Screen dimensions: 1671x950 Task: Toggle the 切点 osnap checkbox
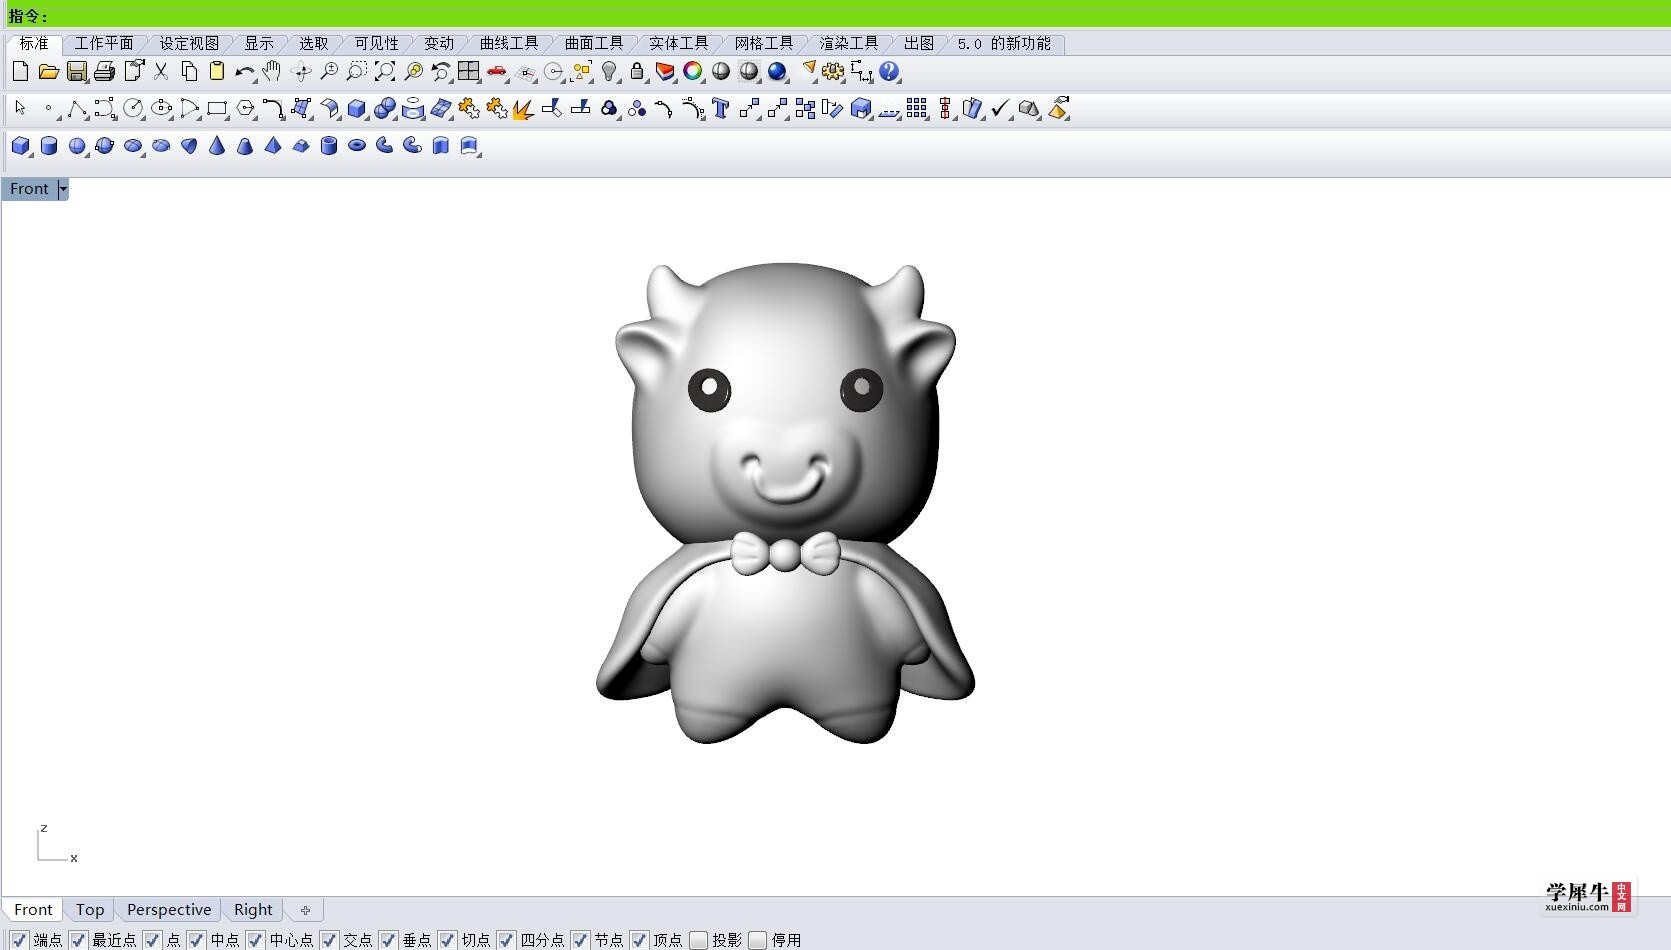[447, 940]
